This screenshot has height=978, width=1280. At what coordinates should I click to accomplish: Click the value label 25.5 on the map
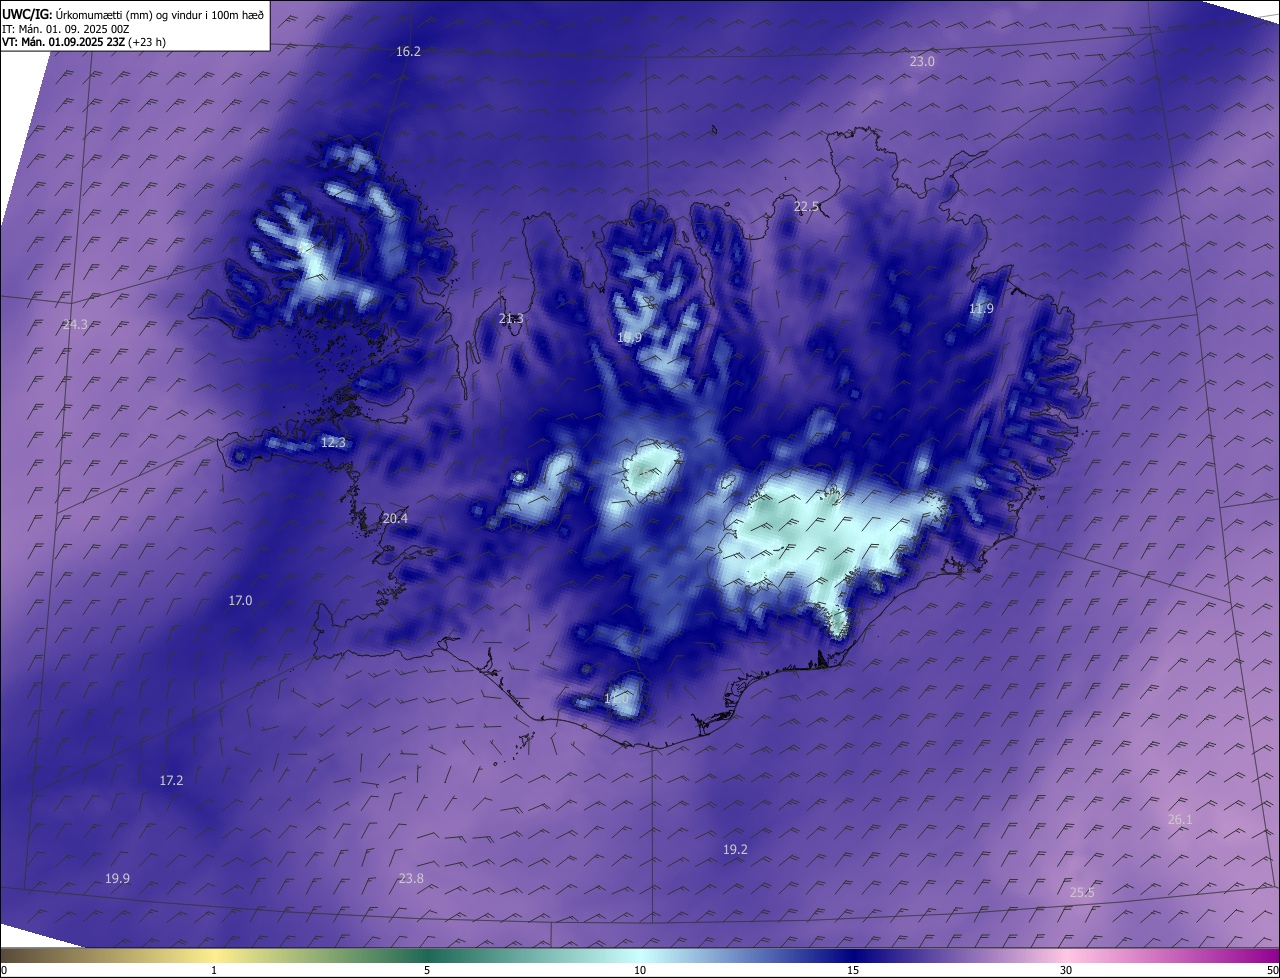pyautogui.click(x=1082, y=893)
